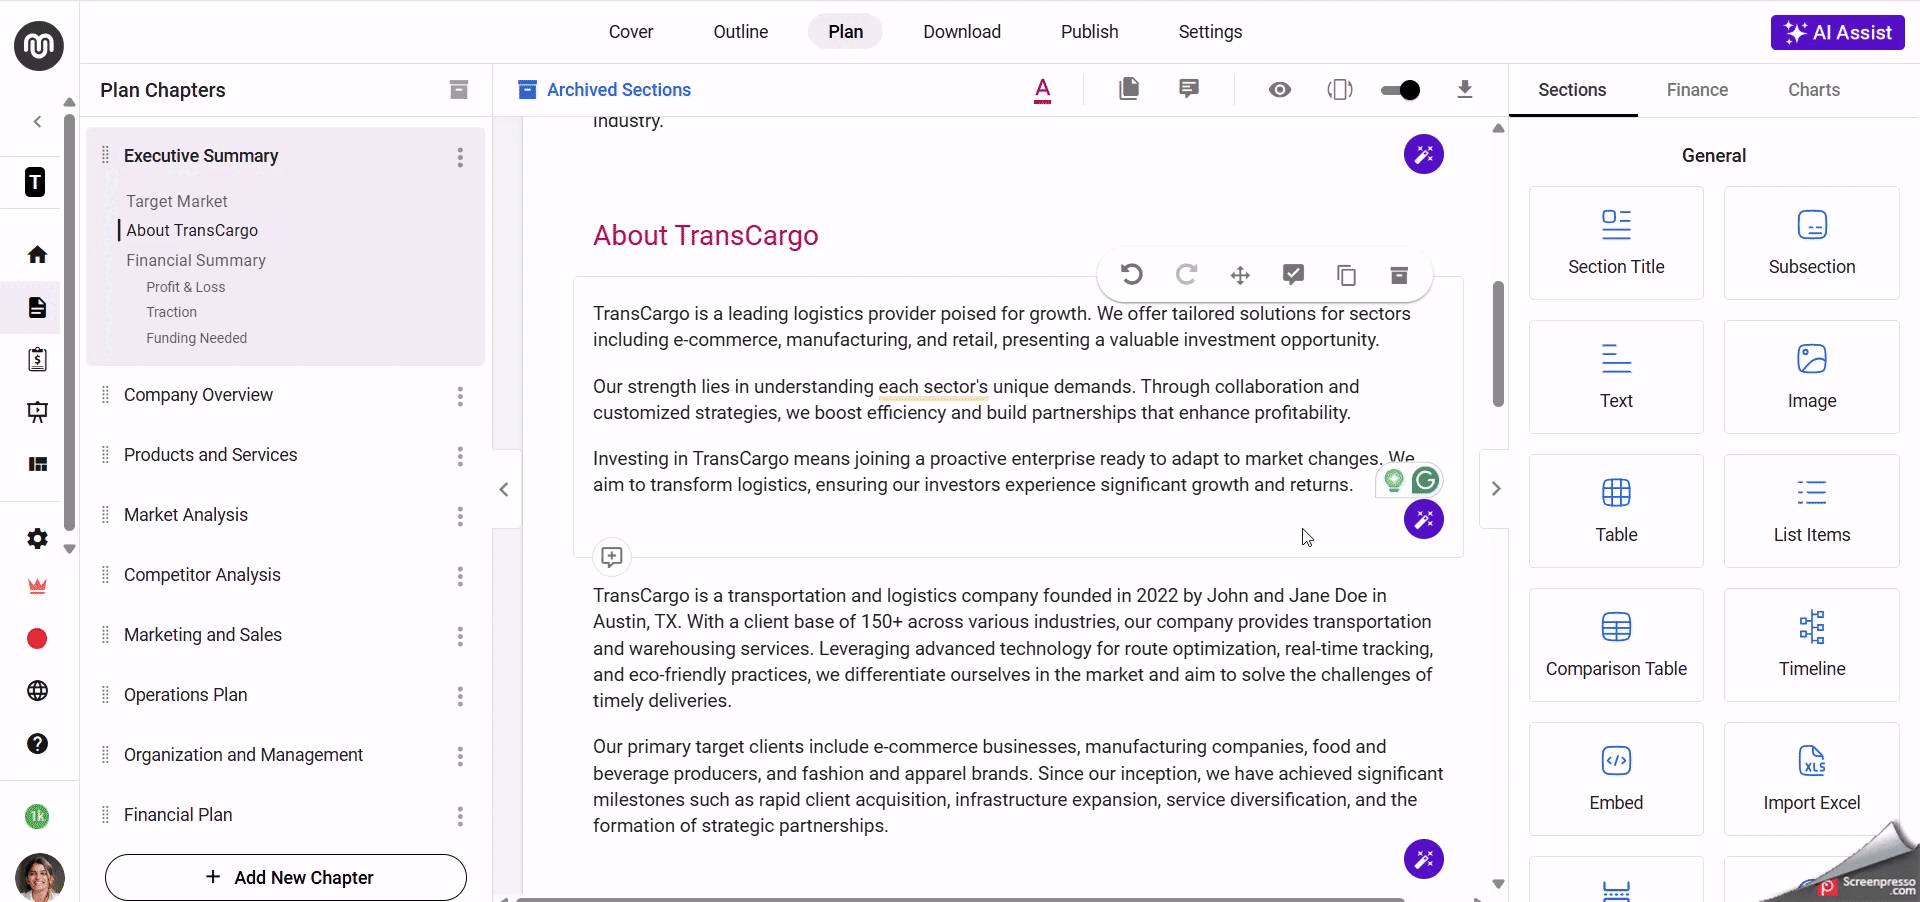
Task: Open the globe language icon
Action: pyautogui.click(x=37, y=691)
